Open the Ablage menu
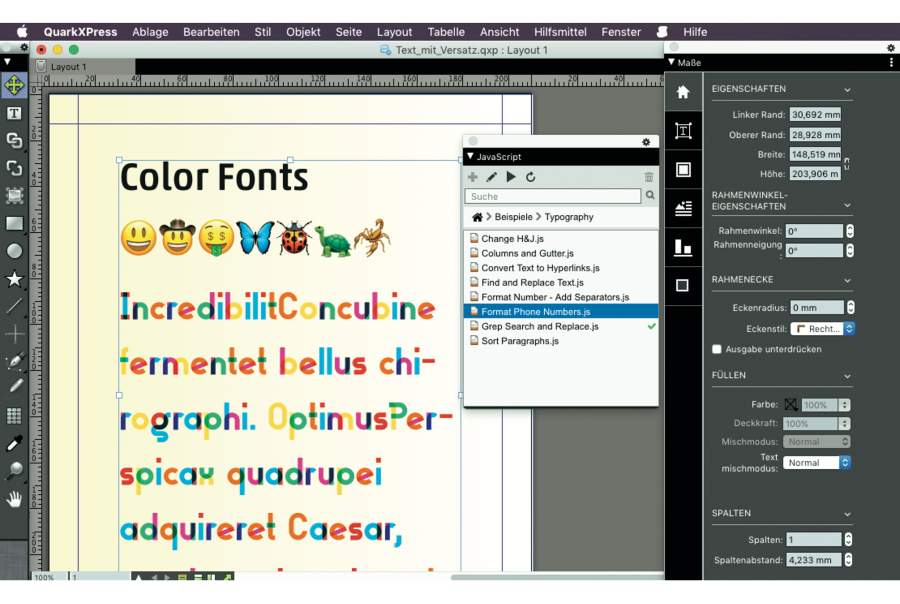This screenshot has width=900, height=604. tap(150, 32)
